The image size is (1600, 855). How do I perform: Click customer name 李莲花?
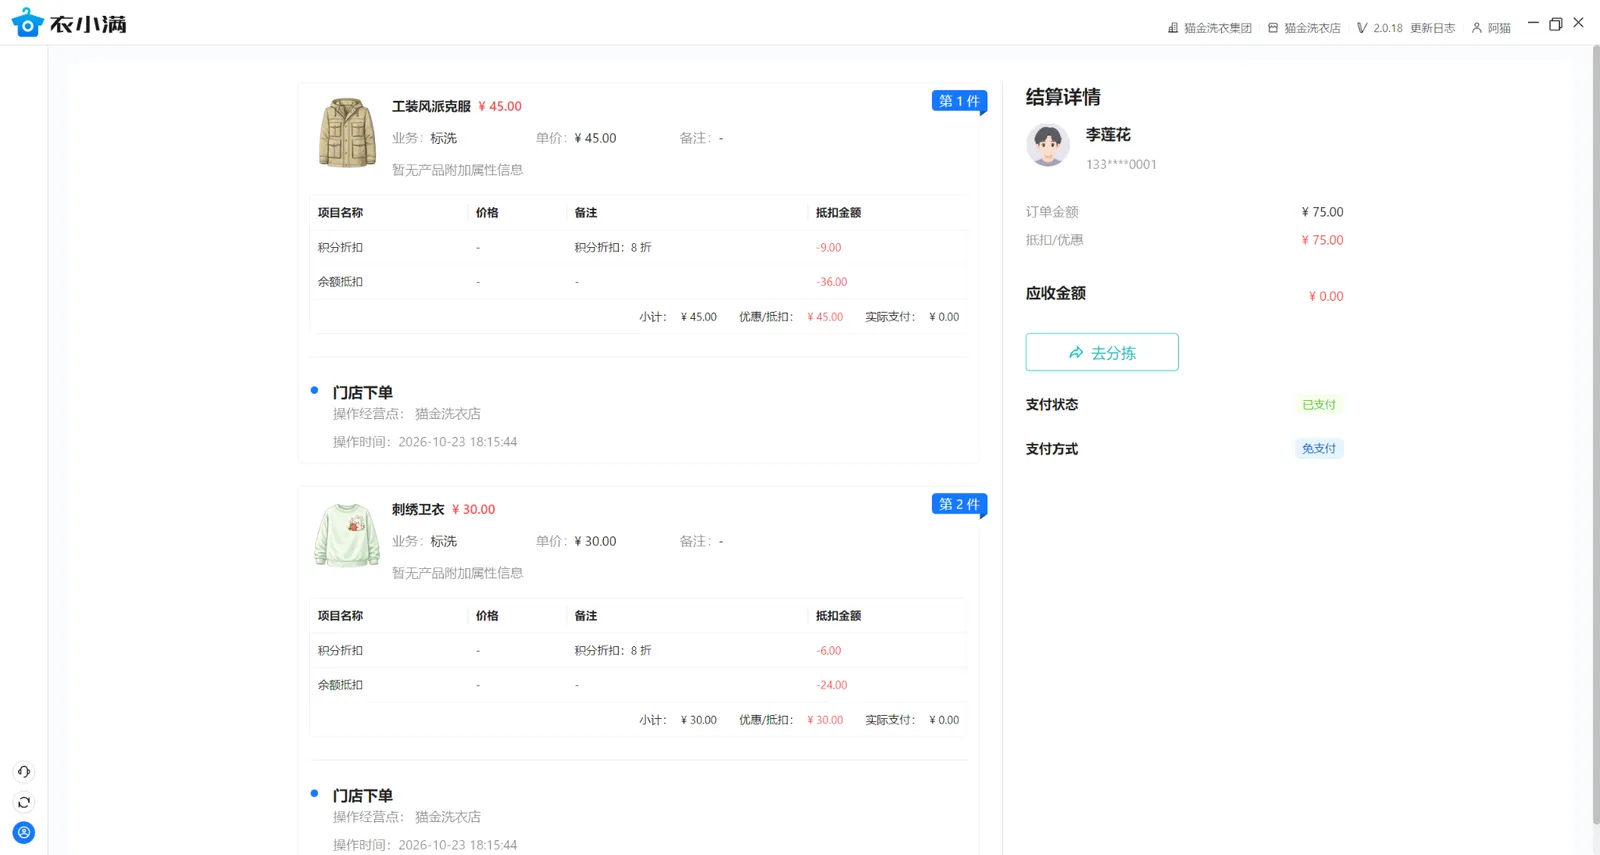(1108, 134)
